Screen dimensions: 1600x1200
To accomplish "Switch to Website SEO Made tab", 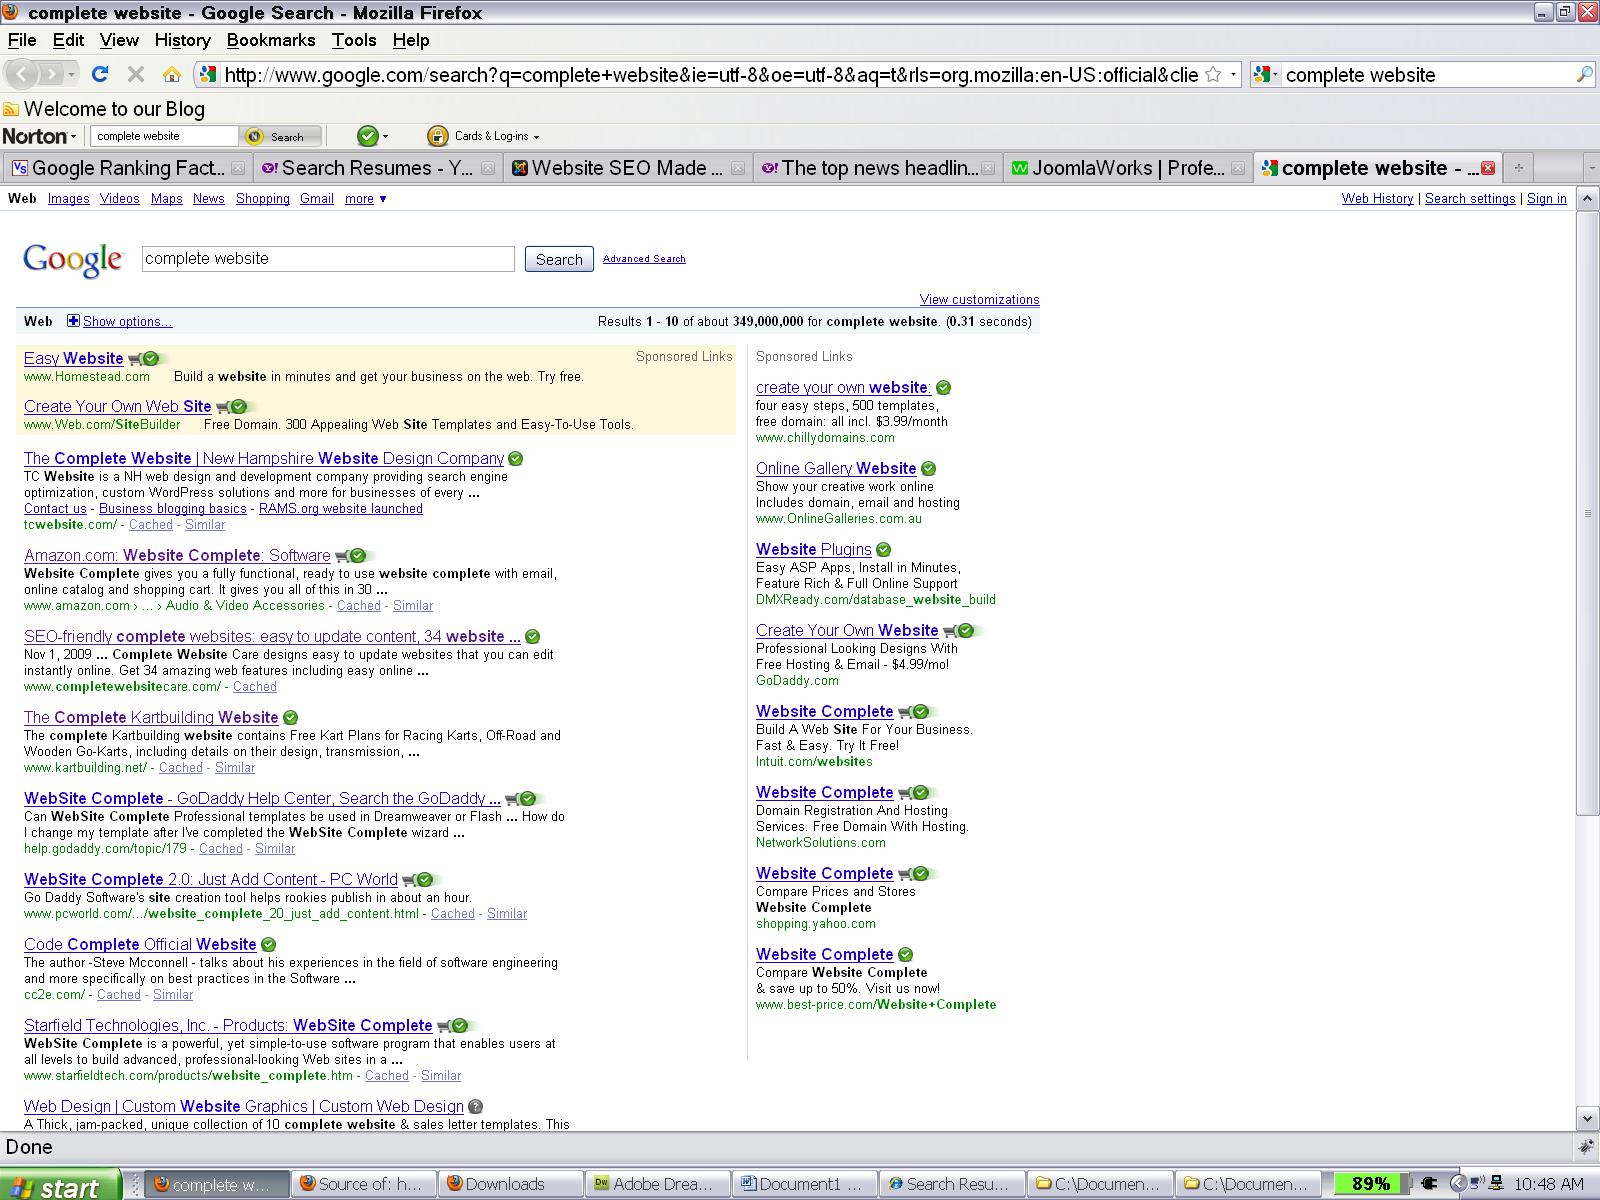I will (627, 168).
